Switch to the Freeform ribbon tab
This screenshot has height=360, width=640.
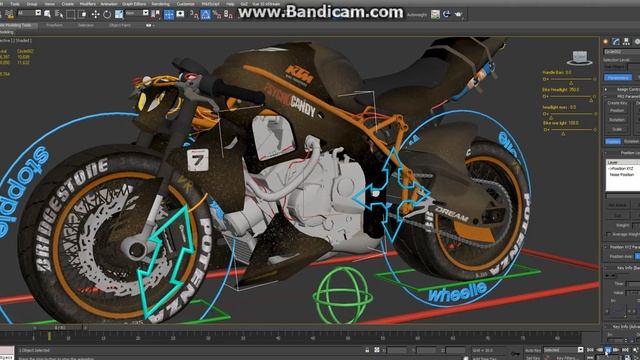[x=54, y=25]
